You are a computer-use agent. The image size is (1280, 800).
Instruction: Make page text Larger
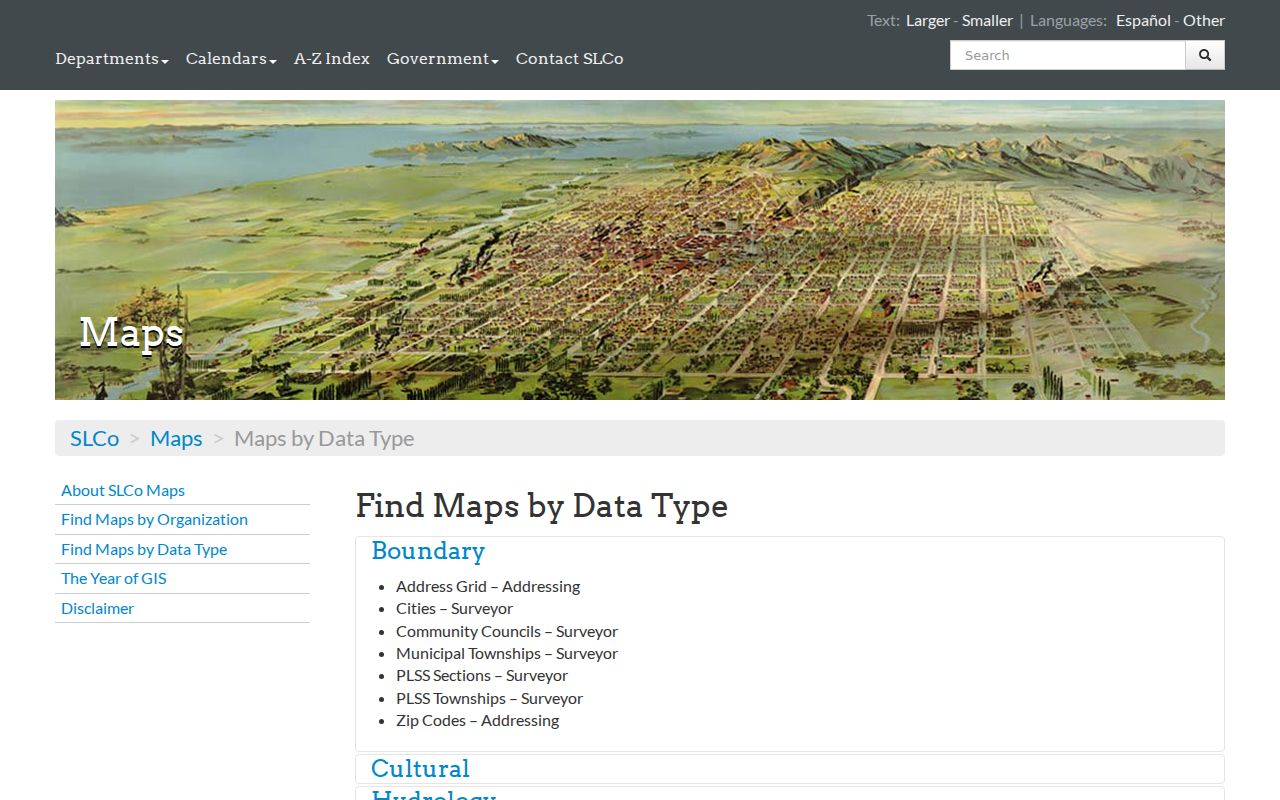928,20
